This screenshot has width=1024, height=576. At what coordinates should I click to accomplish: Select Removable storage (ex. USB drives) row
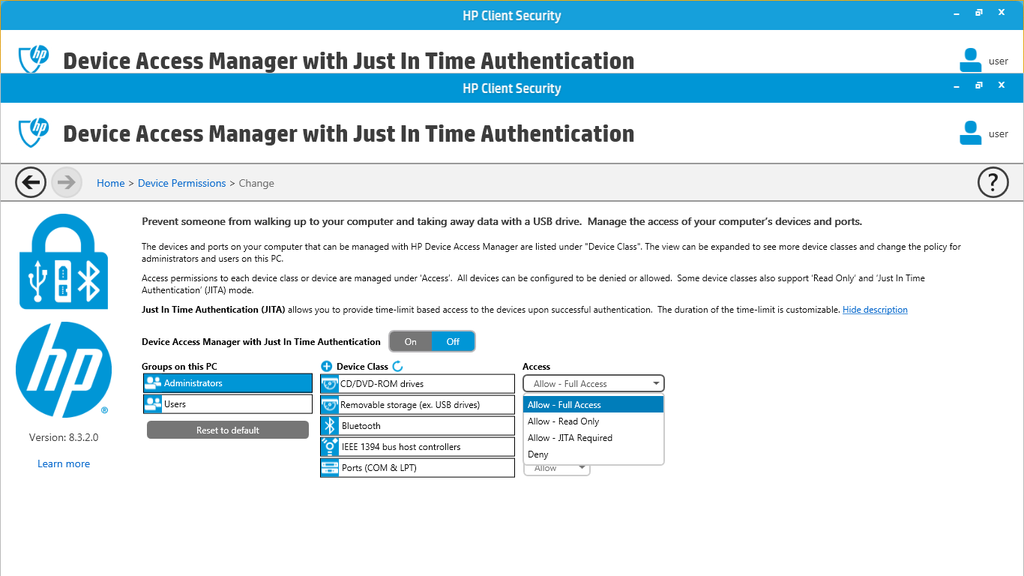[417, 405]
